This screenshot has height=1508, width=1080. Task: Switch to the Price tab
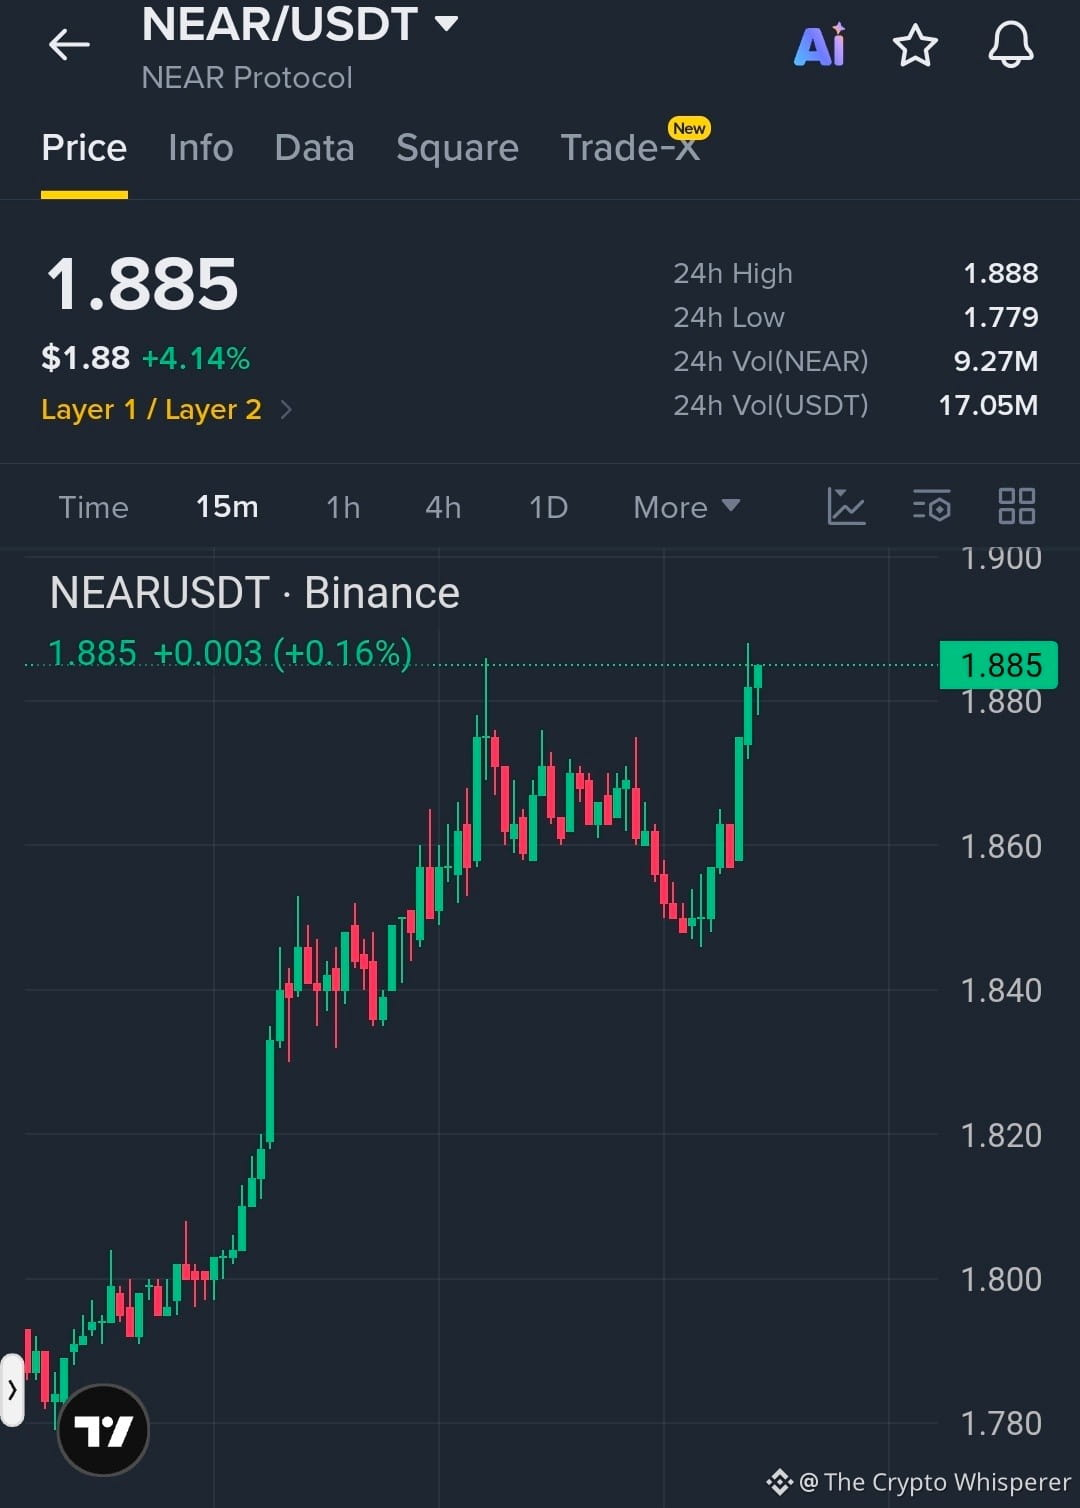coord(84,148)
